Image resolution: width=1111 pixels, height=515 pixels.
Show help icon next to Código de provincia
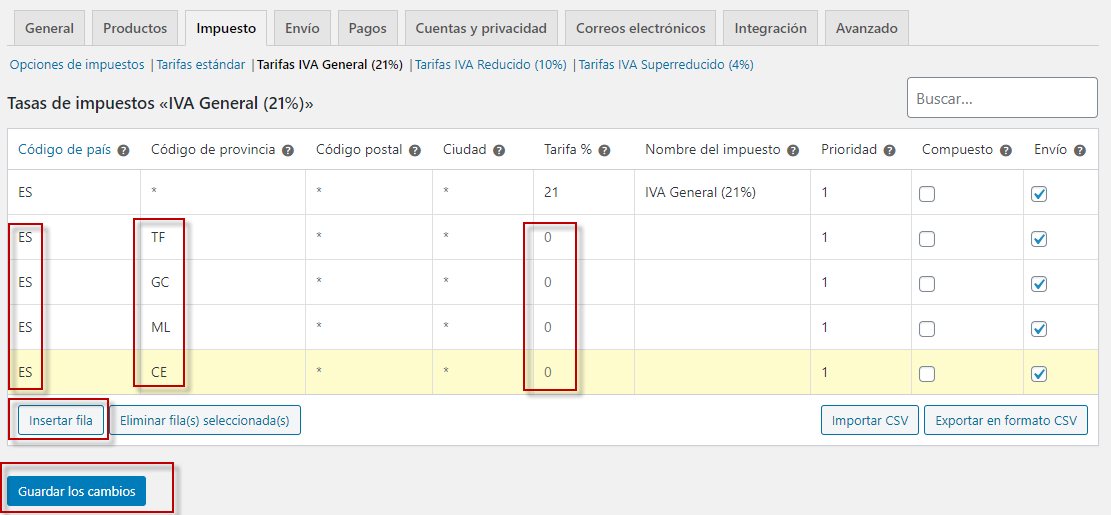(x=288, y=150)
